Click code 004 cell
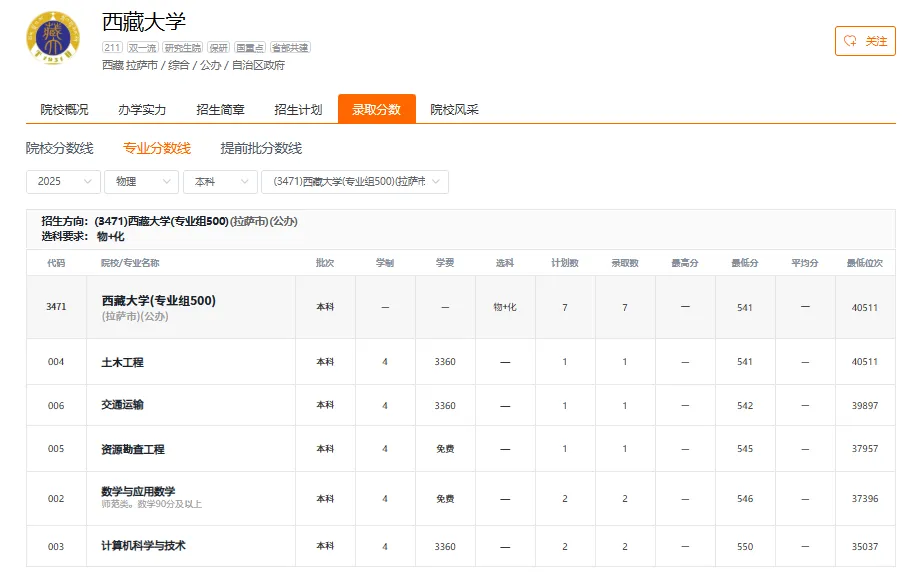 pos(56,362)
